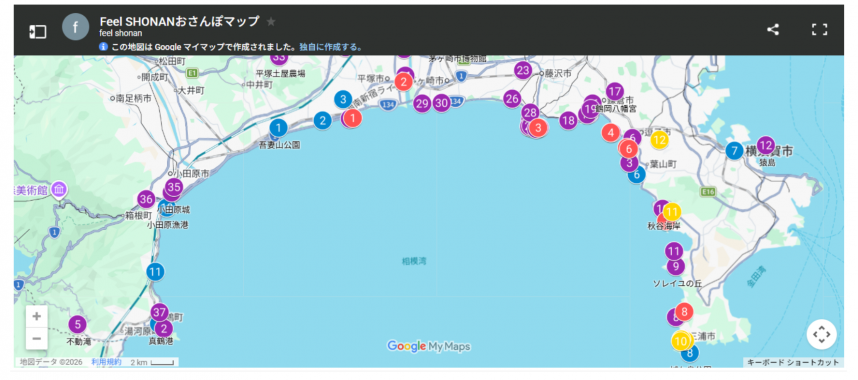This screenshot has width=858, height=380.
Task: Select purple marker 30
Action: (442, 103)
